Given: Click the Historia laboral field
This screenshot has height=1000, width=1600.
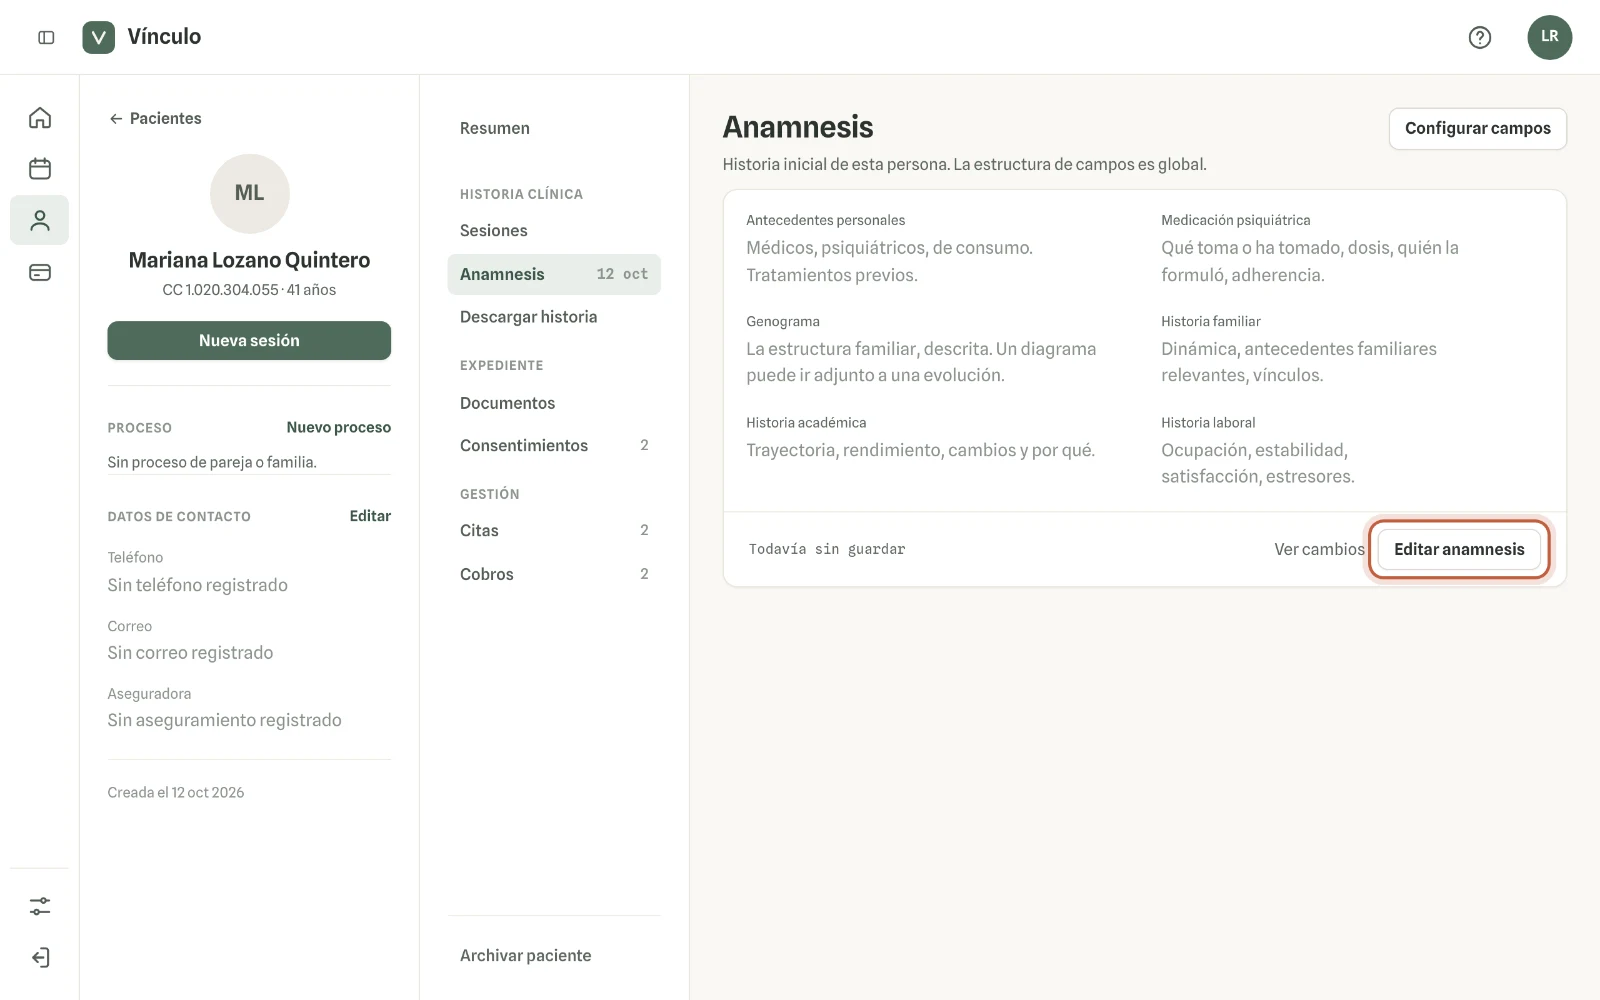Looking at the screenshot, I should 1352,450.
